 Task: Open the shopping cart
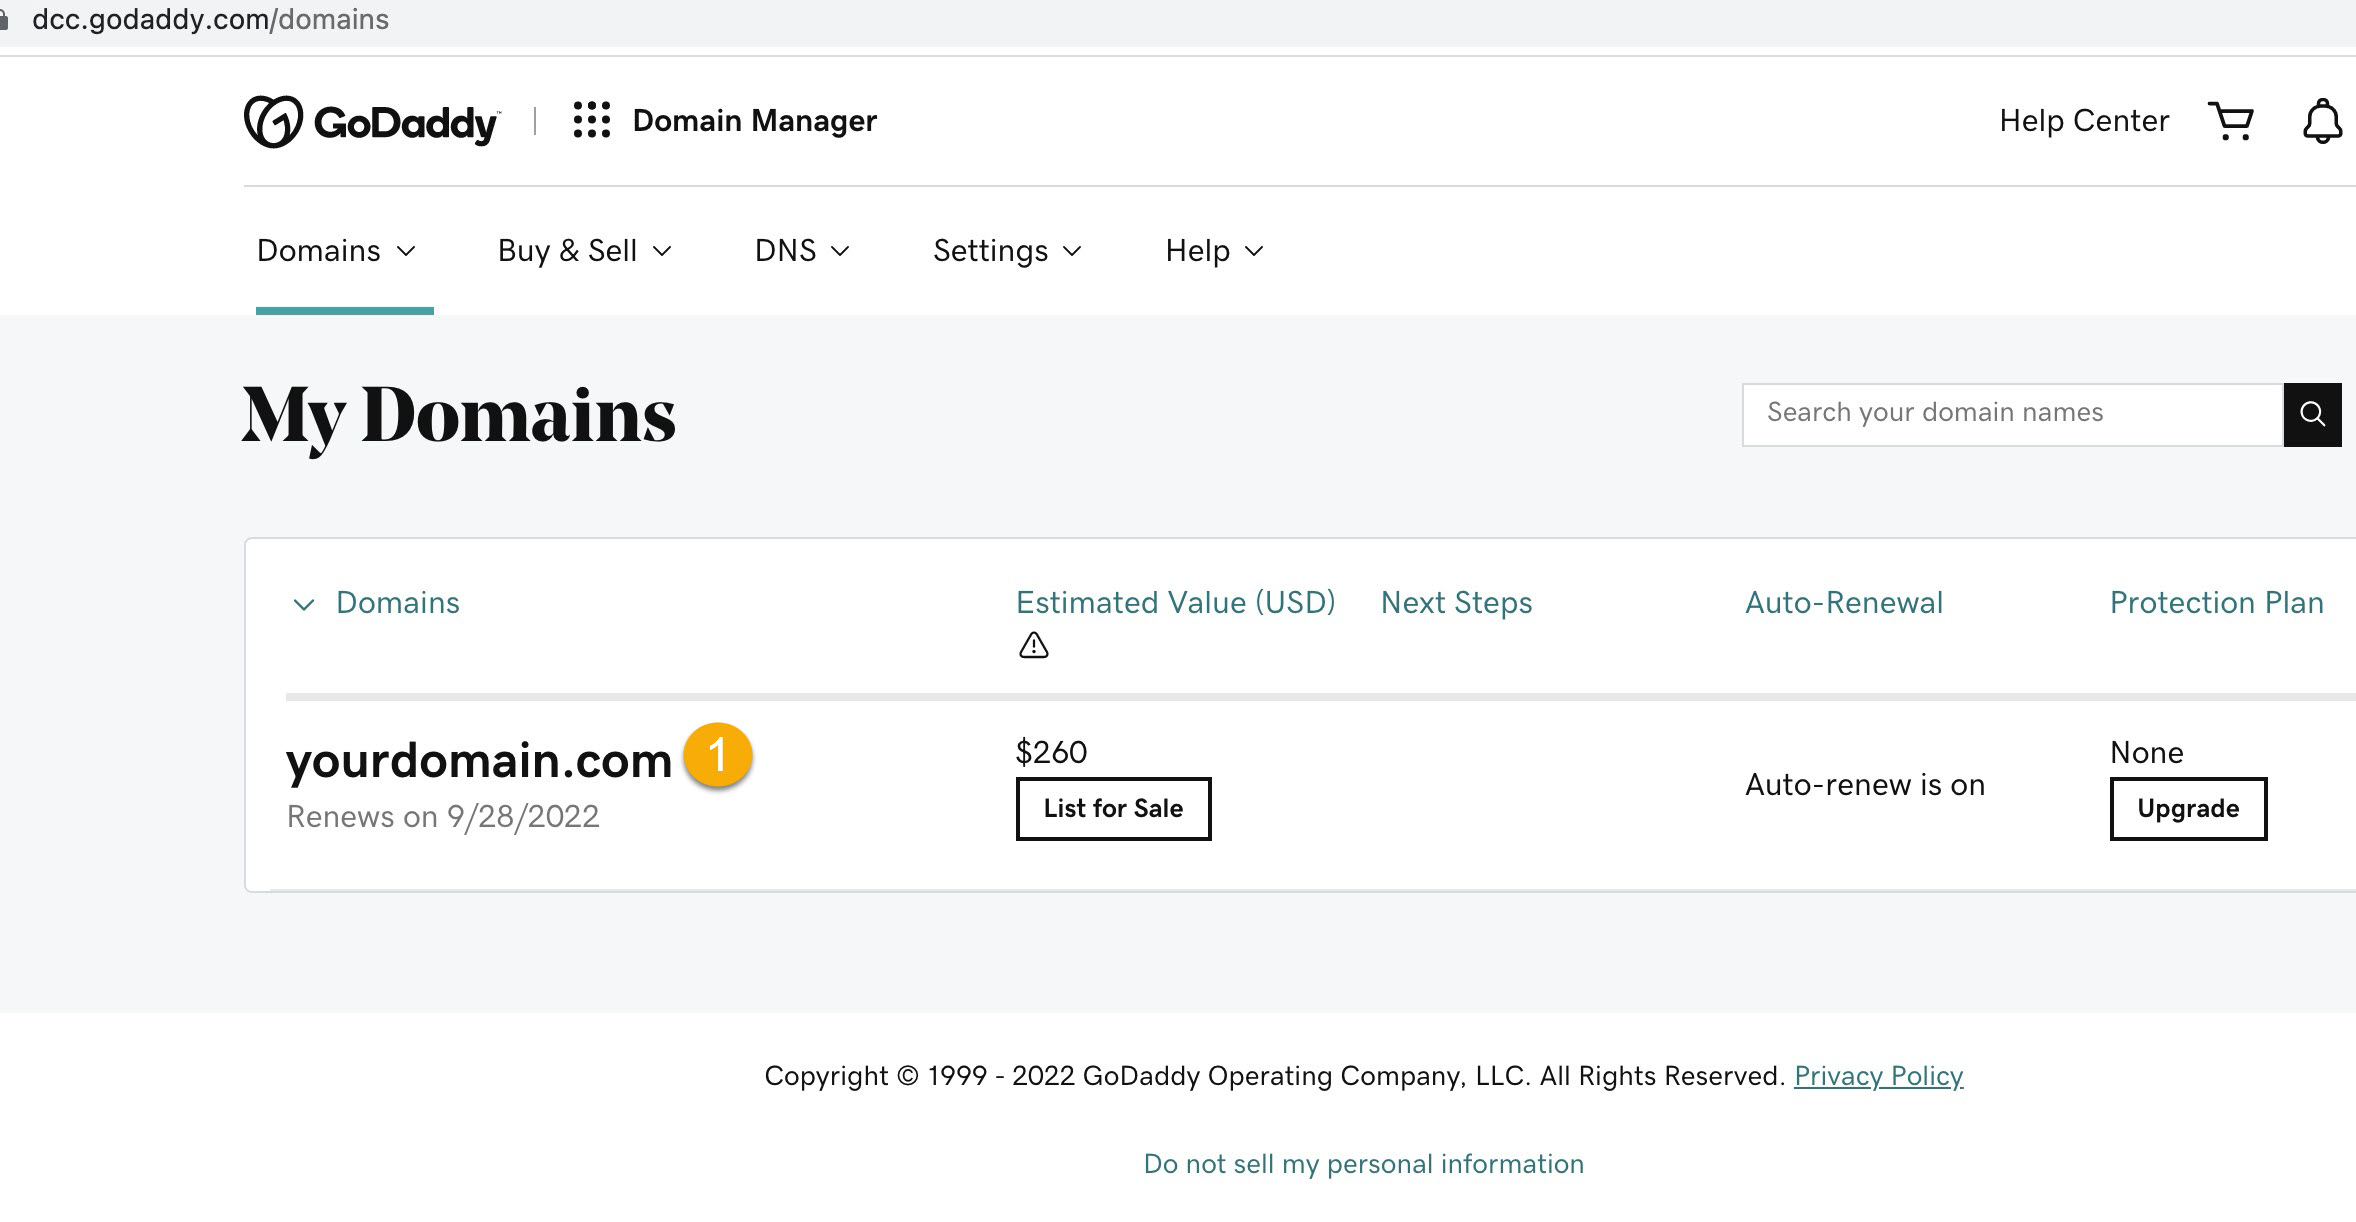click(2232, 120)
